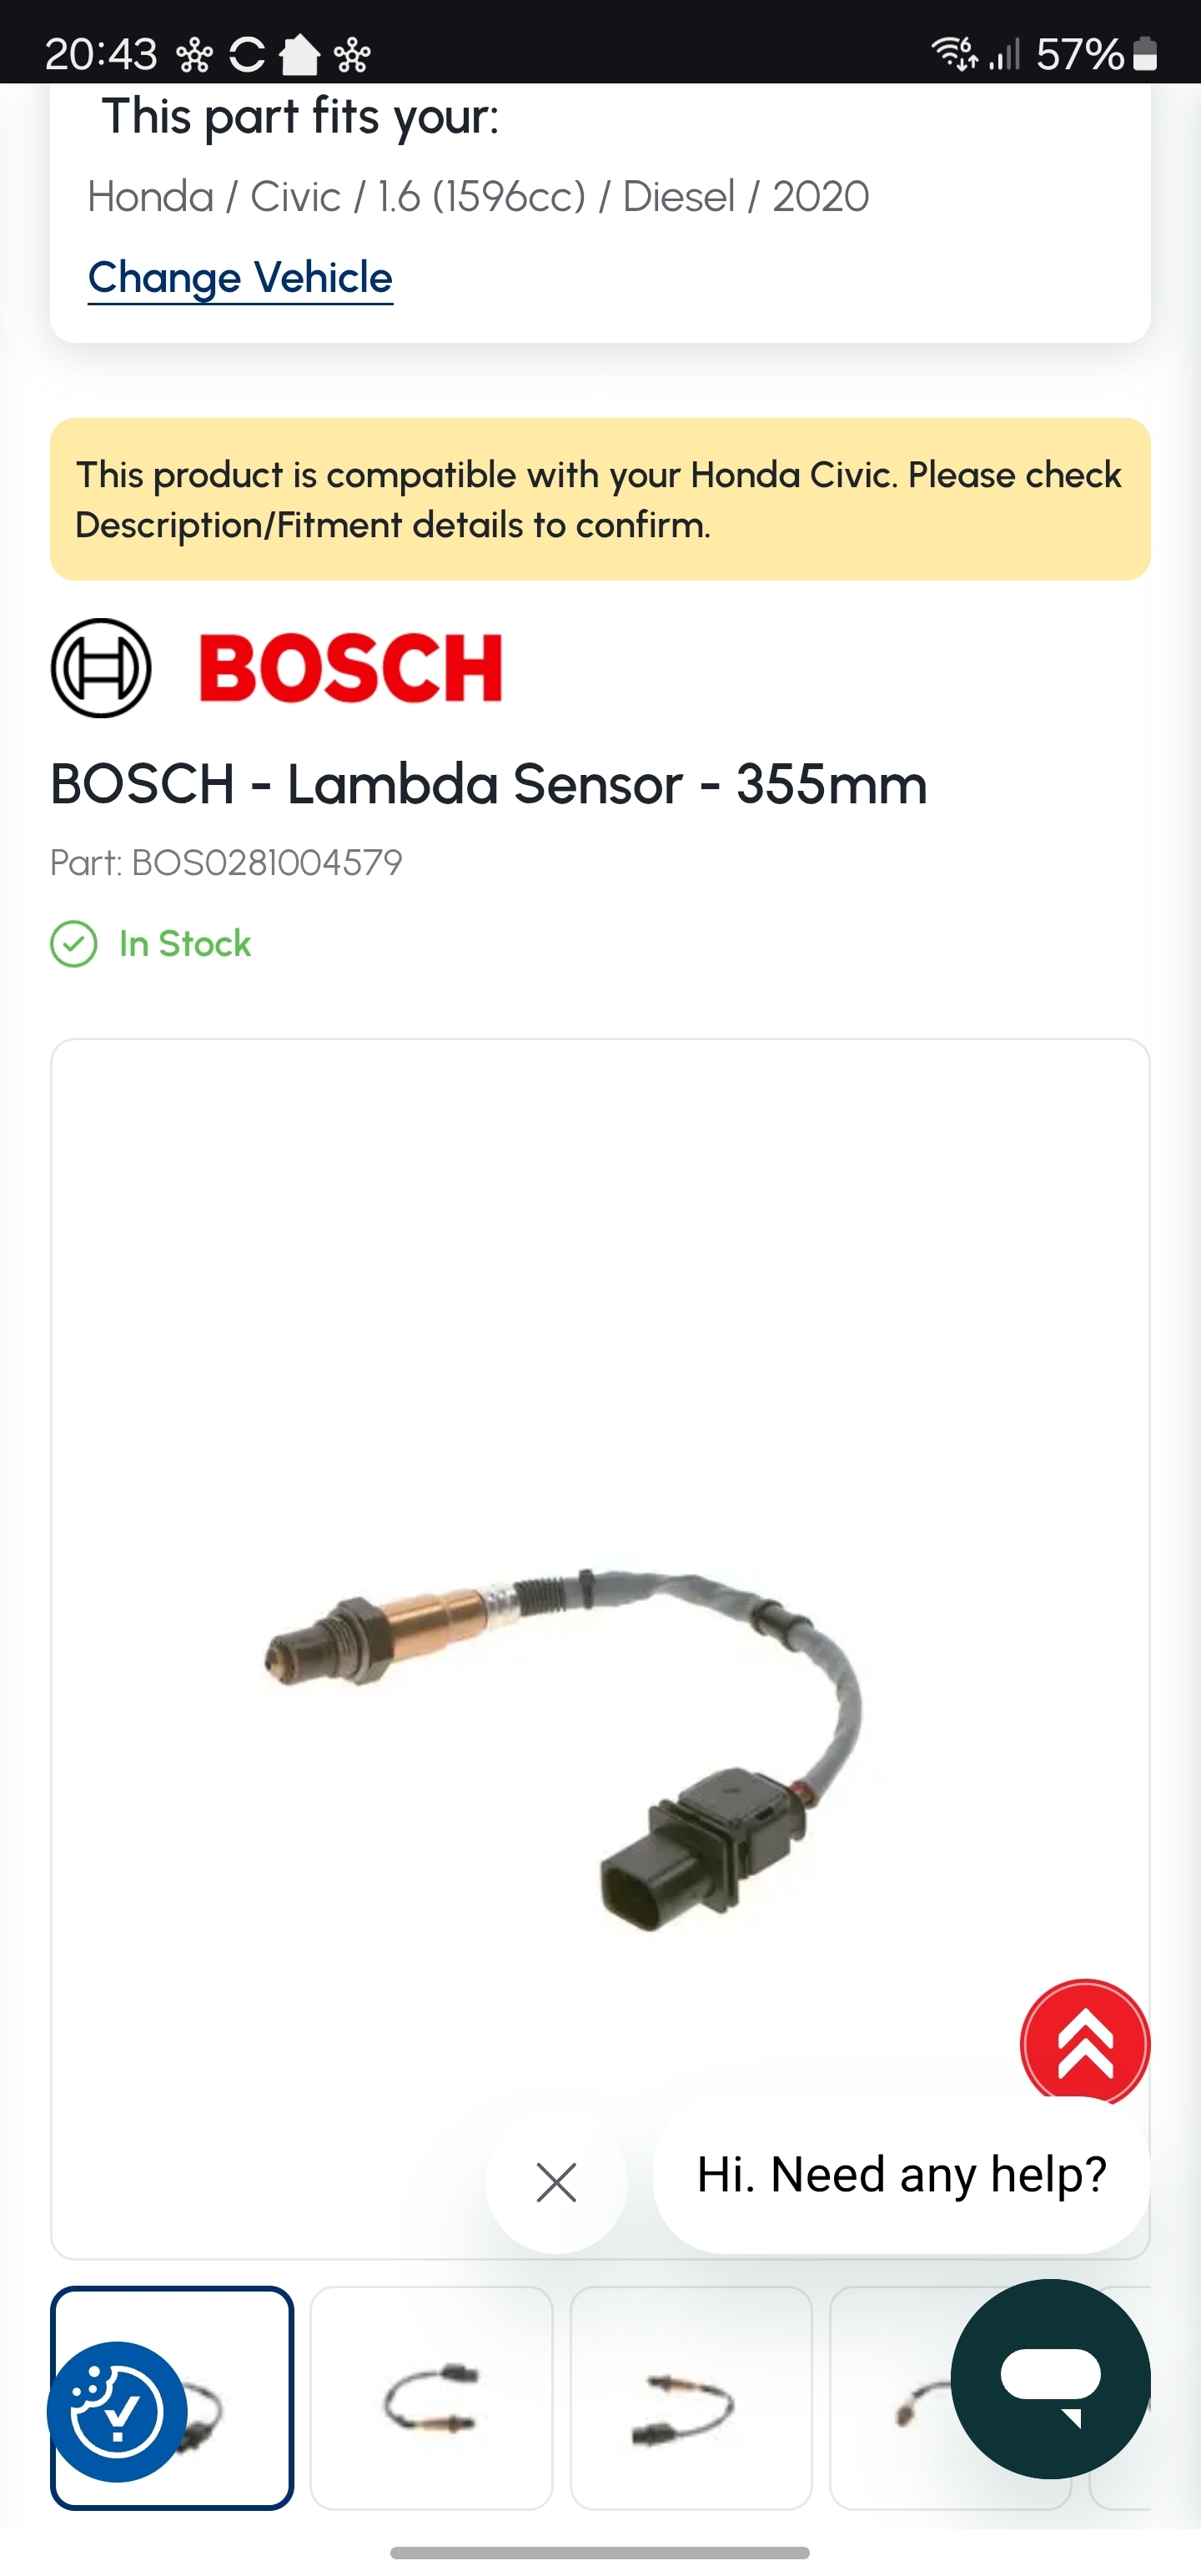Image resolution: width=1201 pixels, height=2576 pixels.
Task: Tap the yellow compatibility notice banner
Action: (600, 499)
